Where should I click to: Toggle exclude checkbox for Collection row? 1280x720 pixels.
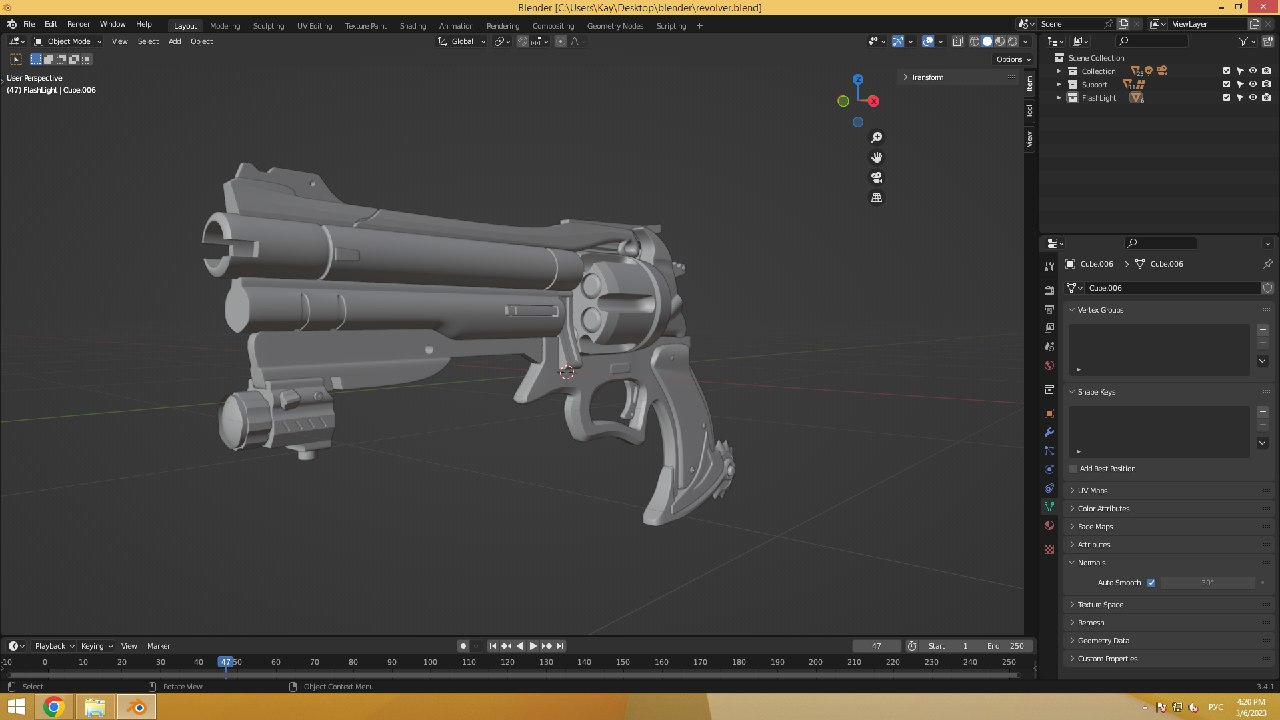tap(1227, 71)
